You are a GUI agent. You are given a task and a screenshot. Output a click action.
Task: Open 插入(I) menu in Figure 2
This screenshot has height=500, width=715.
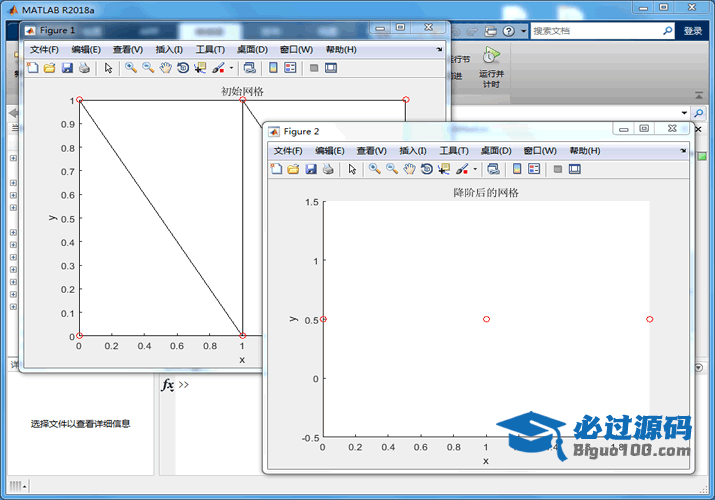[x=413, y=151]
